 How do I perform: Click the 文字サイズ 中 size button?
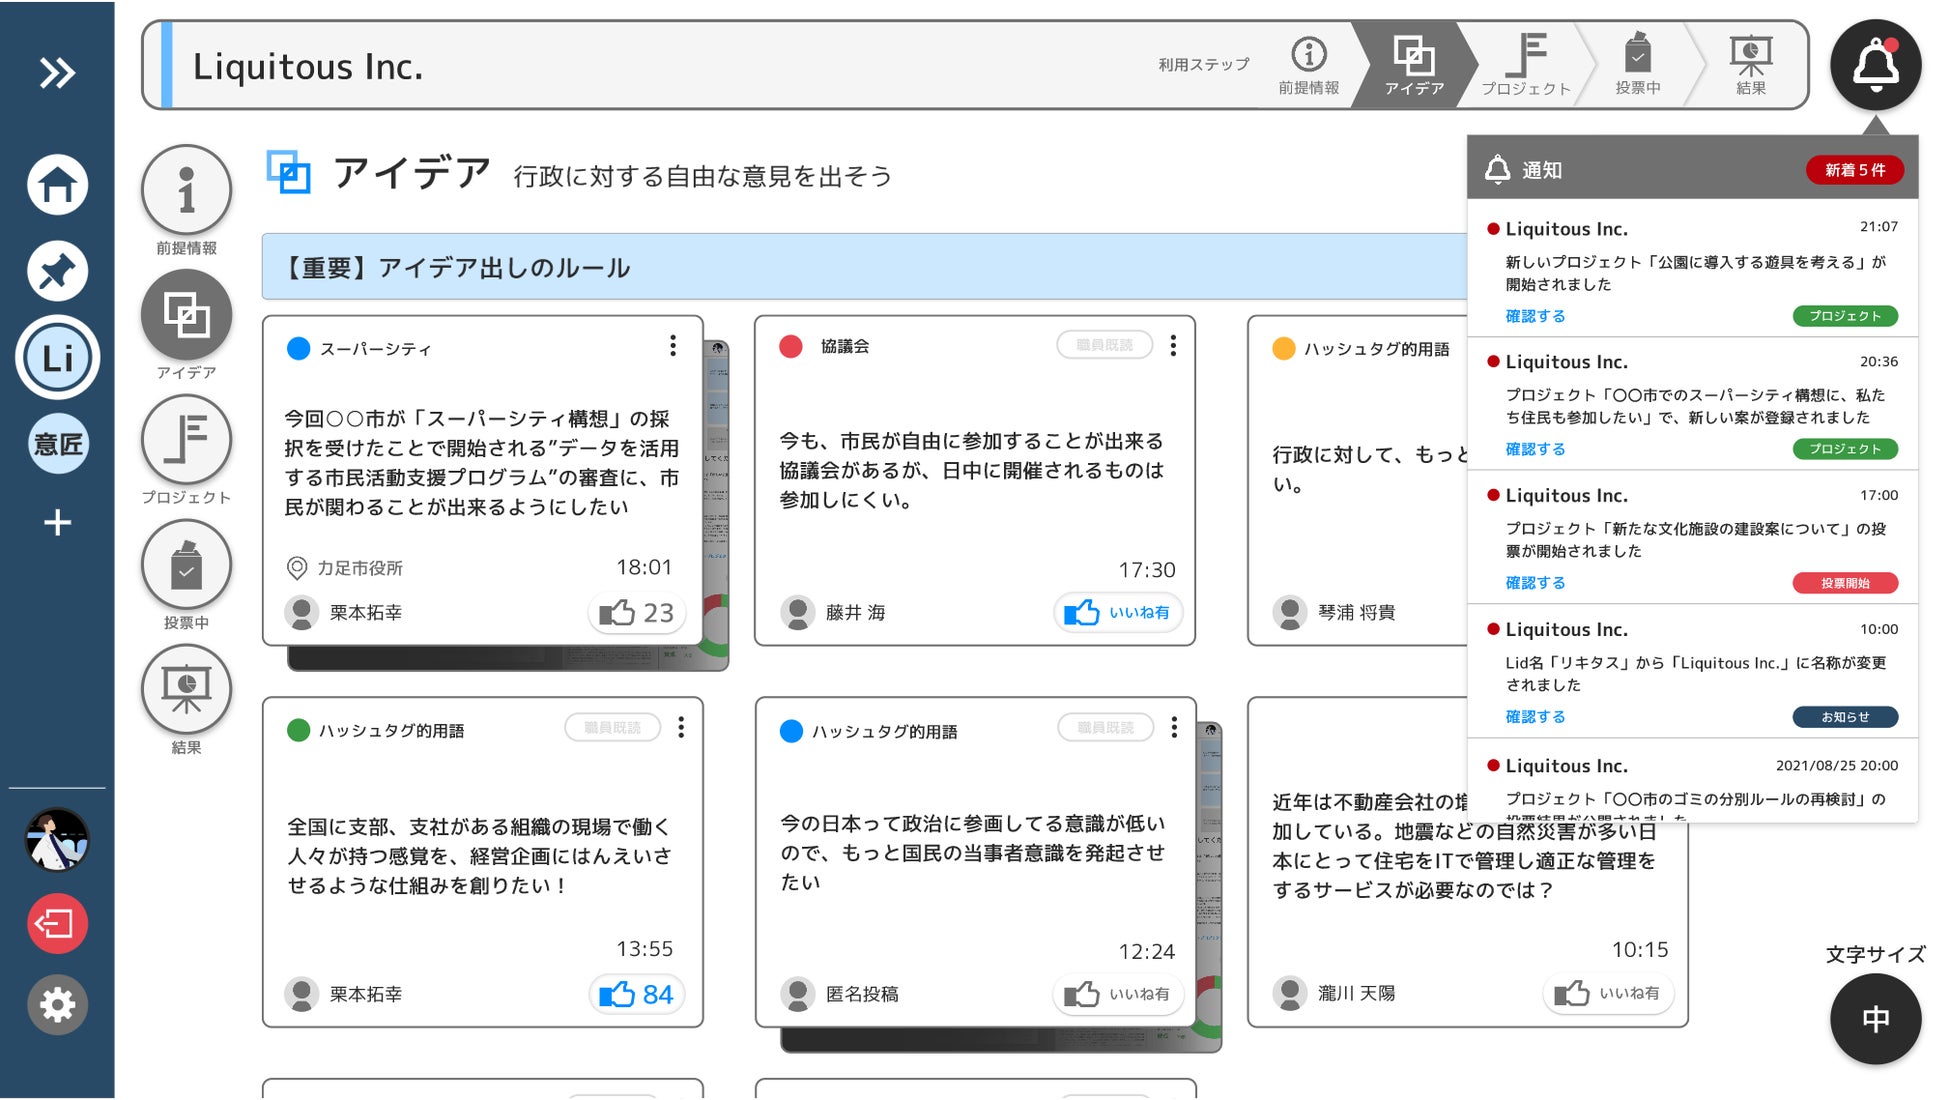click(1875, 1018)
